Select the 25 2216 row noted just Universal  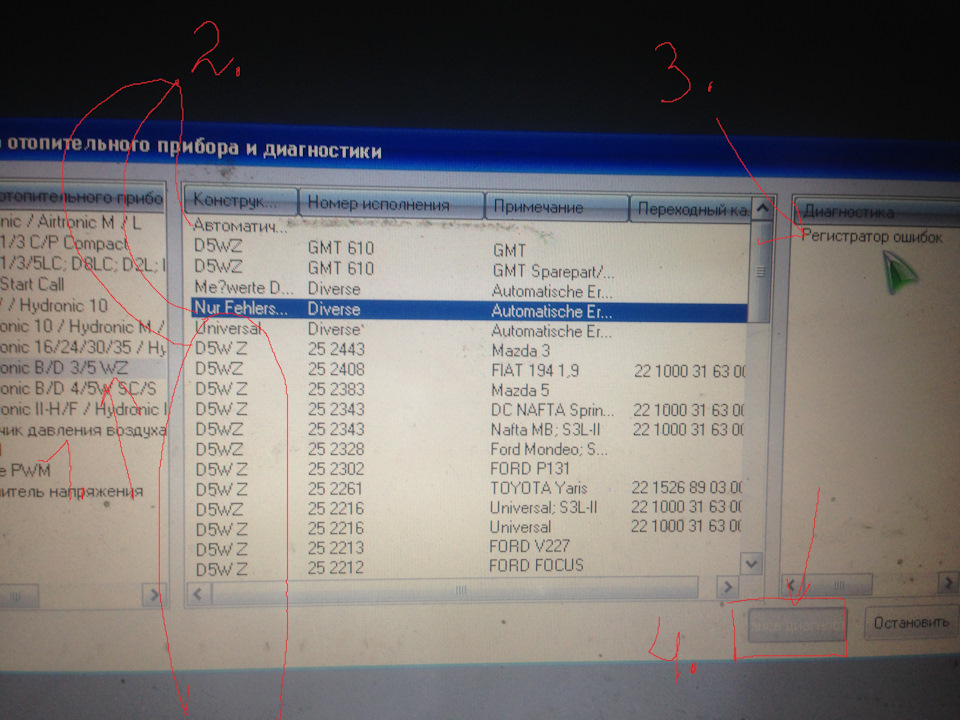pos(468,528)
